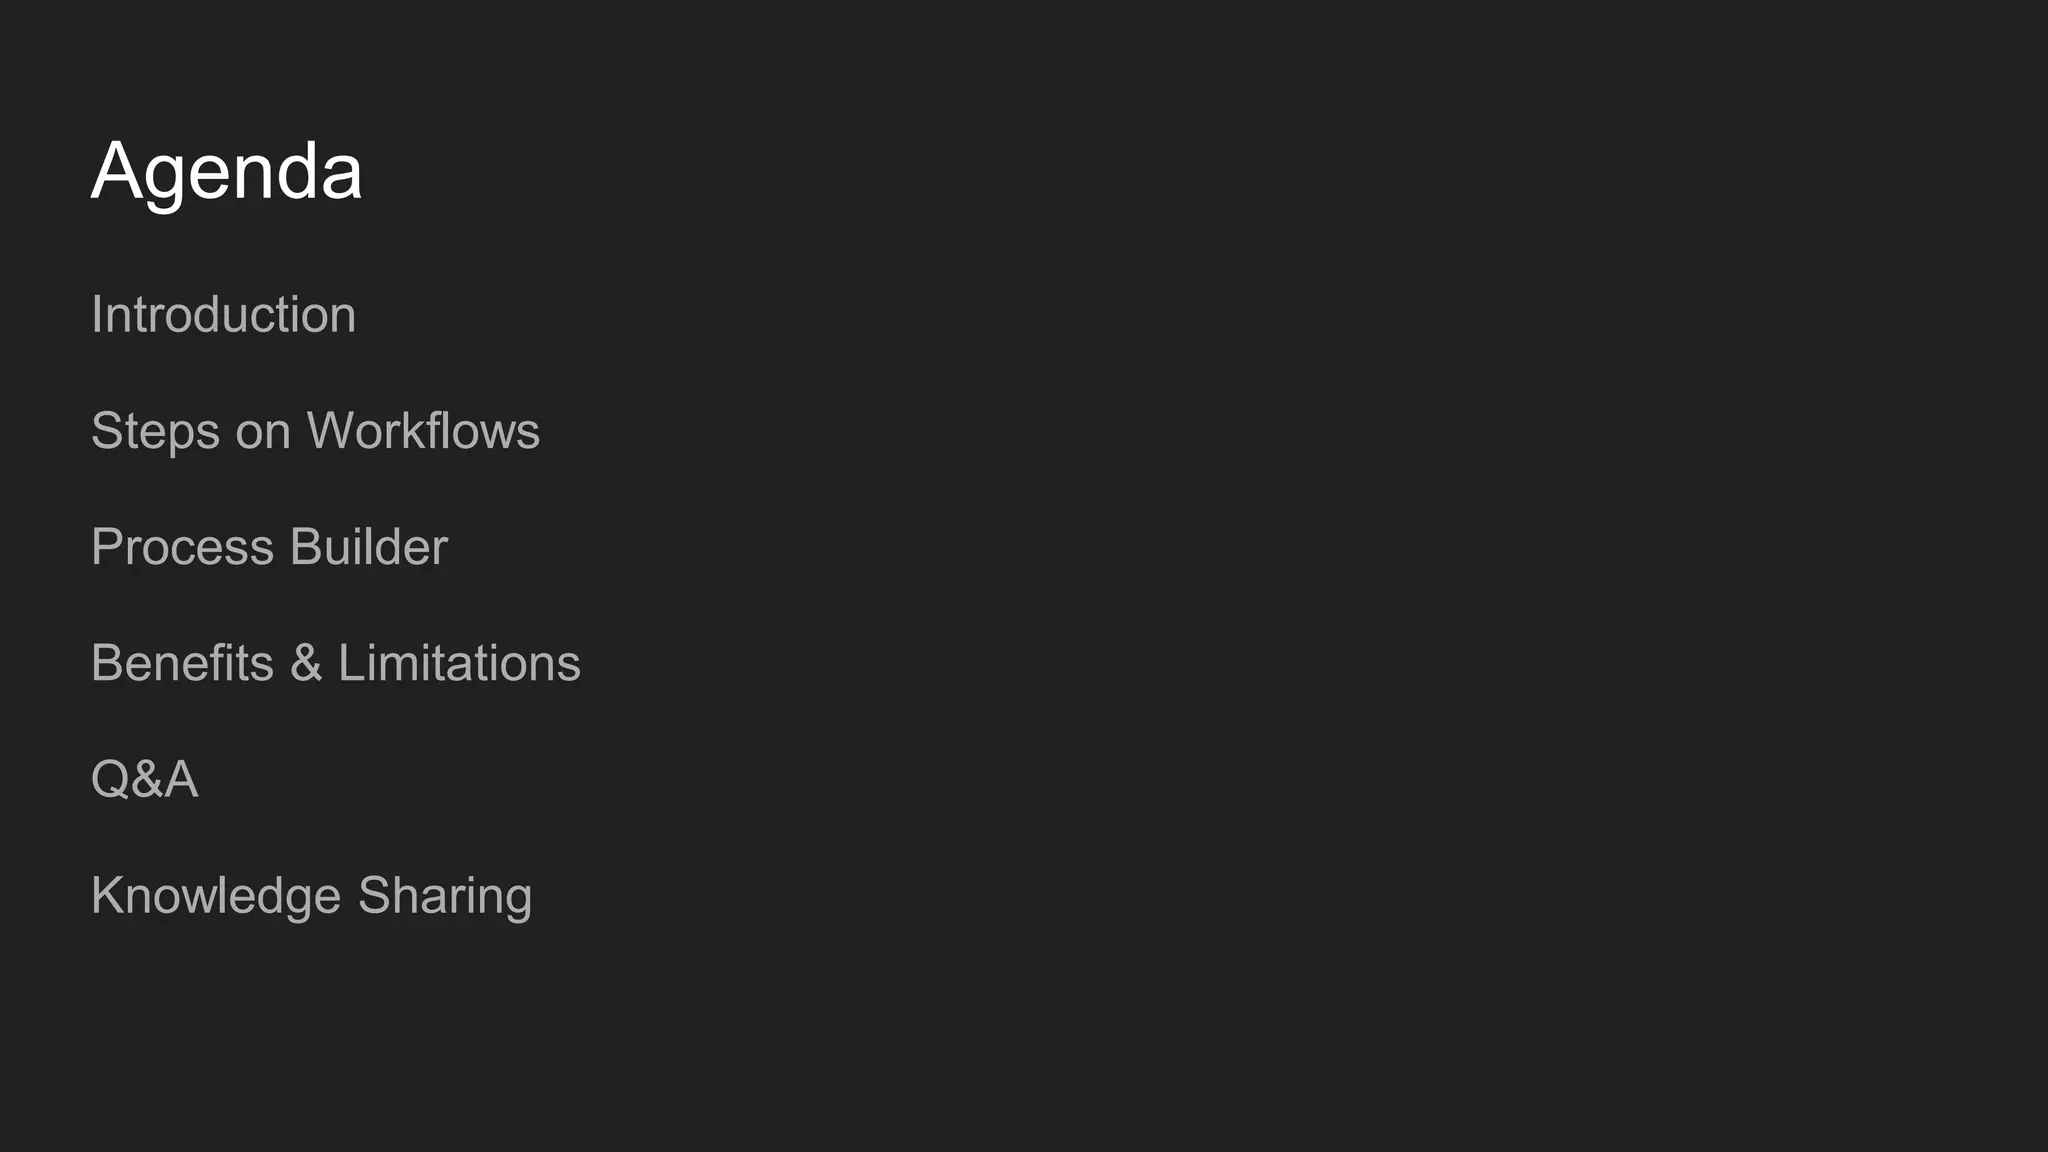Click the Agenda slide title
The height and width of the screenshot is (1152, 2048).
point(226,171)
